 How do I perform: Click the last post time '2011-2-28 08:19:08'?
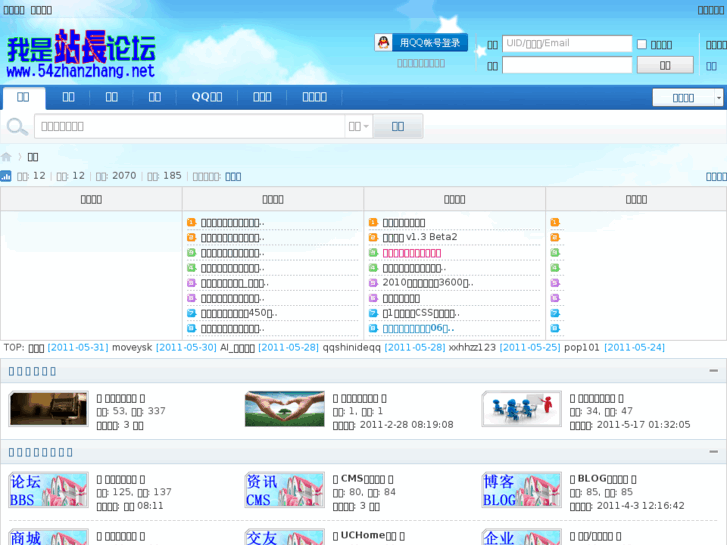[407, 425]
